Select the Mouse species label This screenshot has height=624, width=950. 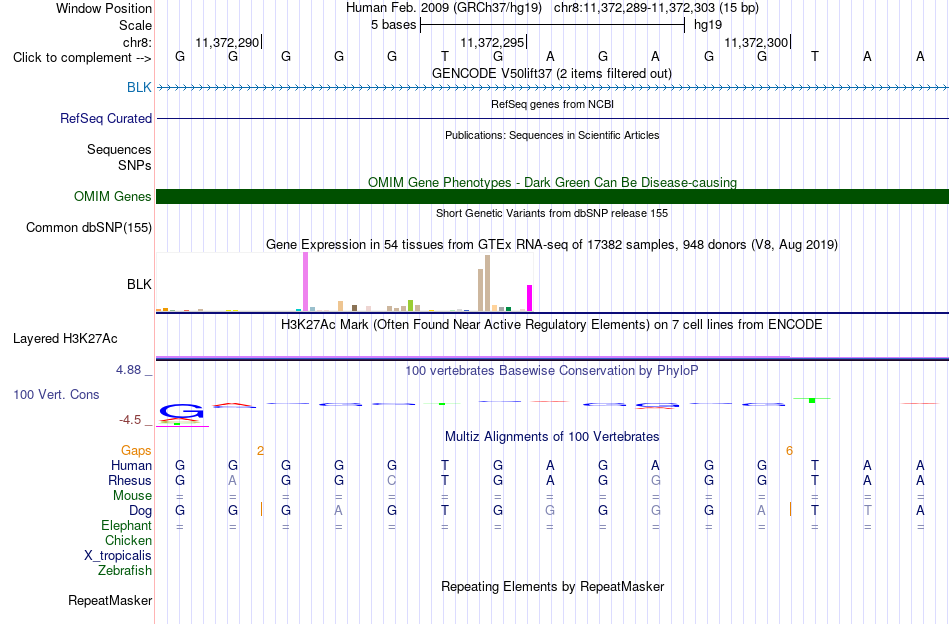coord(132,496)
